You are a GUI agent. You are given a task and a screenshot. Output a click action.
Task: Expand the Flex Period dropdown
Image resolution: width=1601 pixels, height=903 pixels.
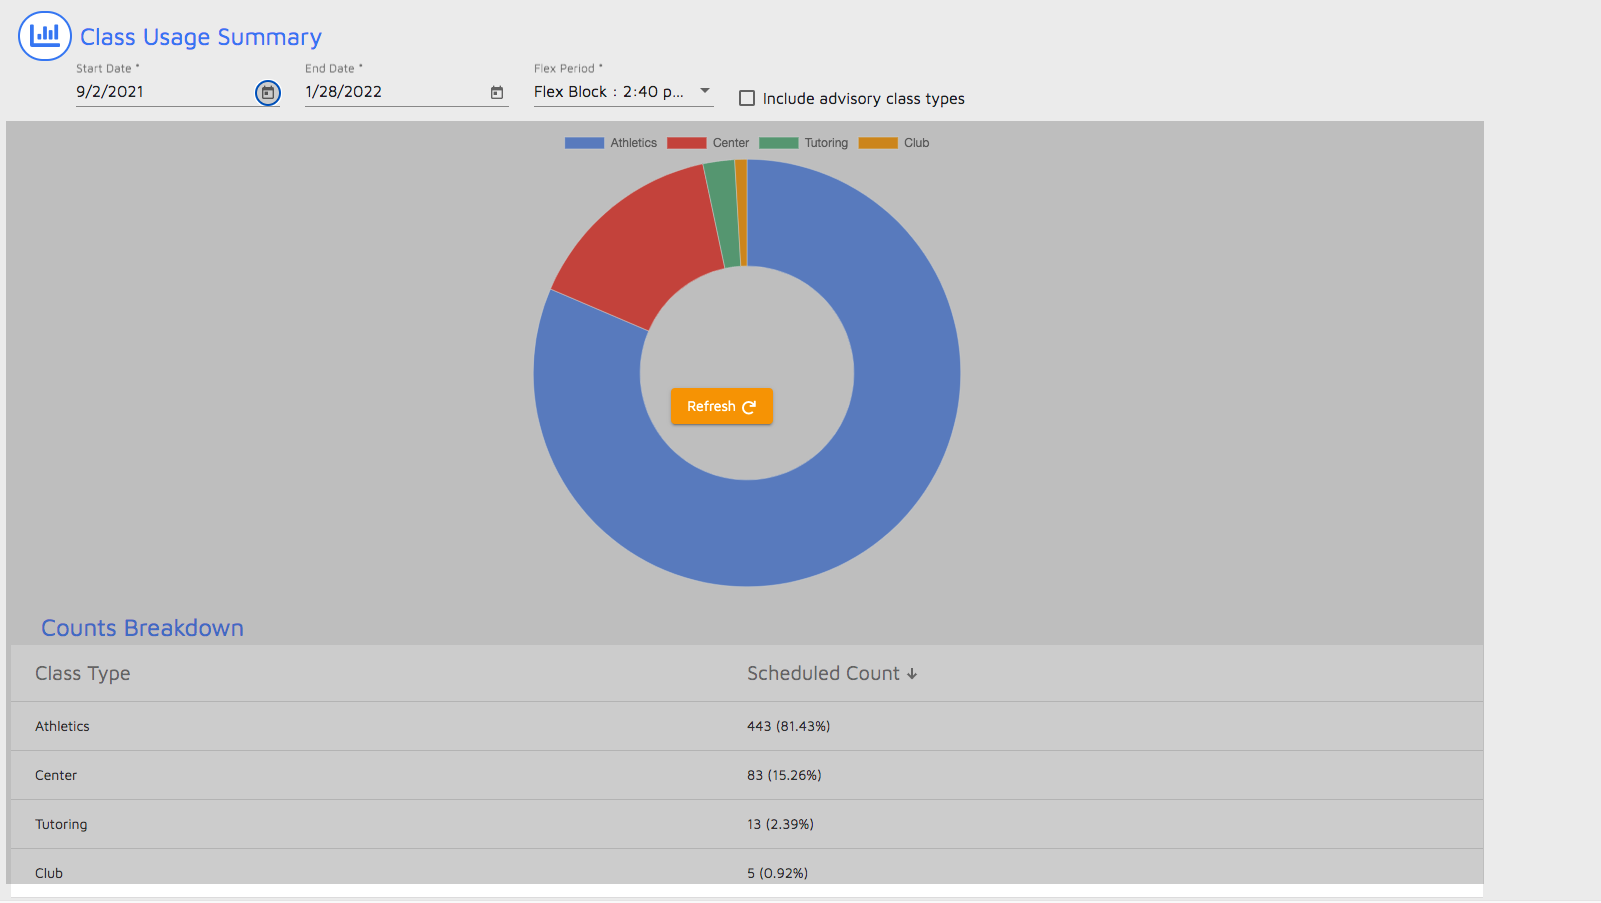(x=704, y=91)
